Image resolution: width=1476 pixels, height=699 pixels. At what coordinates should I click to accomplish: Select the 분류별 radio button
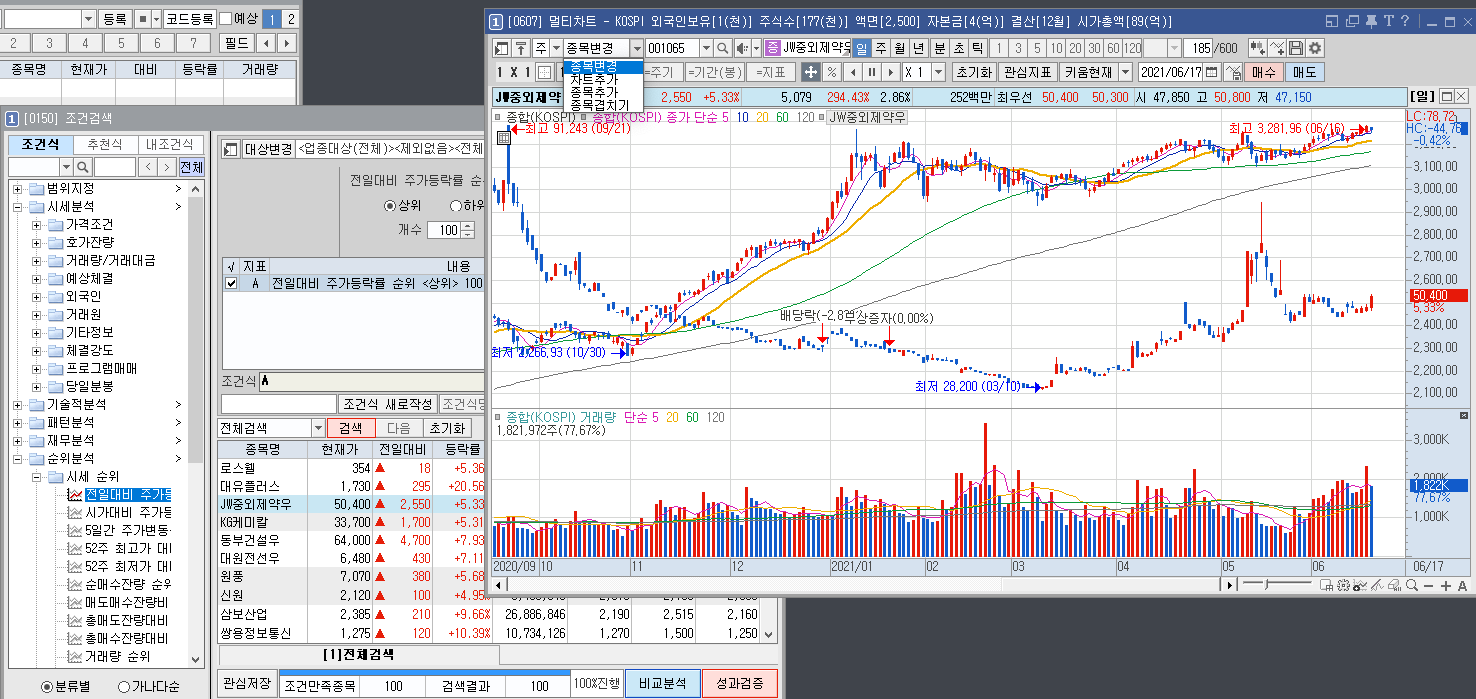point(47,686)
